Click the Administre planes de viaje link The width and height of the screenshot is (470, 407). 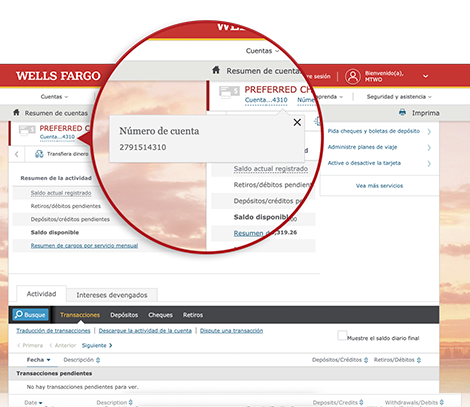click(x=362, y=147)
